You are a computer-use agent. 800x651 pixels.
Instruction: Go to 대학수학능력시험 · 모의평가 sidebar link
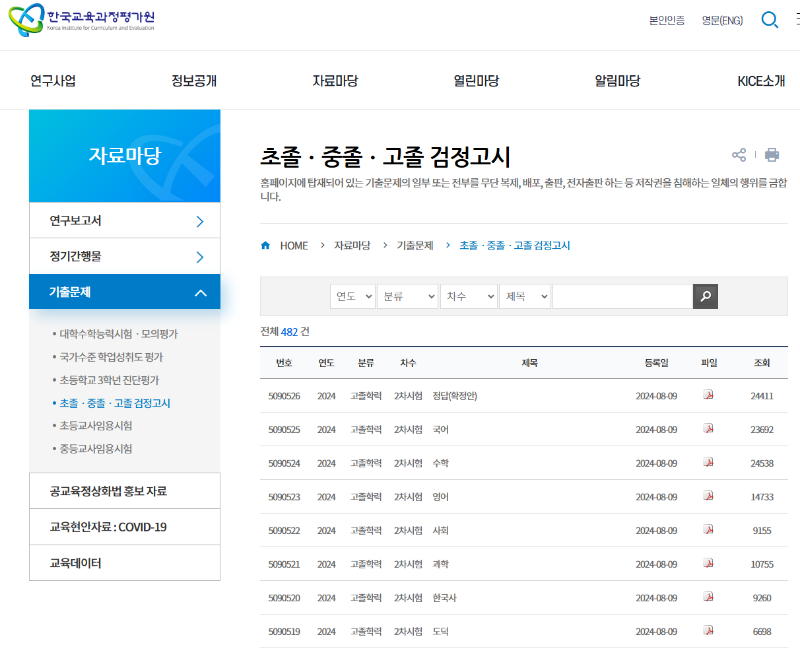118,334
